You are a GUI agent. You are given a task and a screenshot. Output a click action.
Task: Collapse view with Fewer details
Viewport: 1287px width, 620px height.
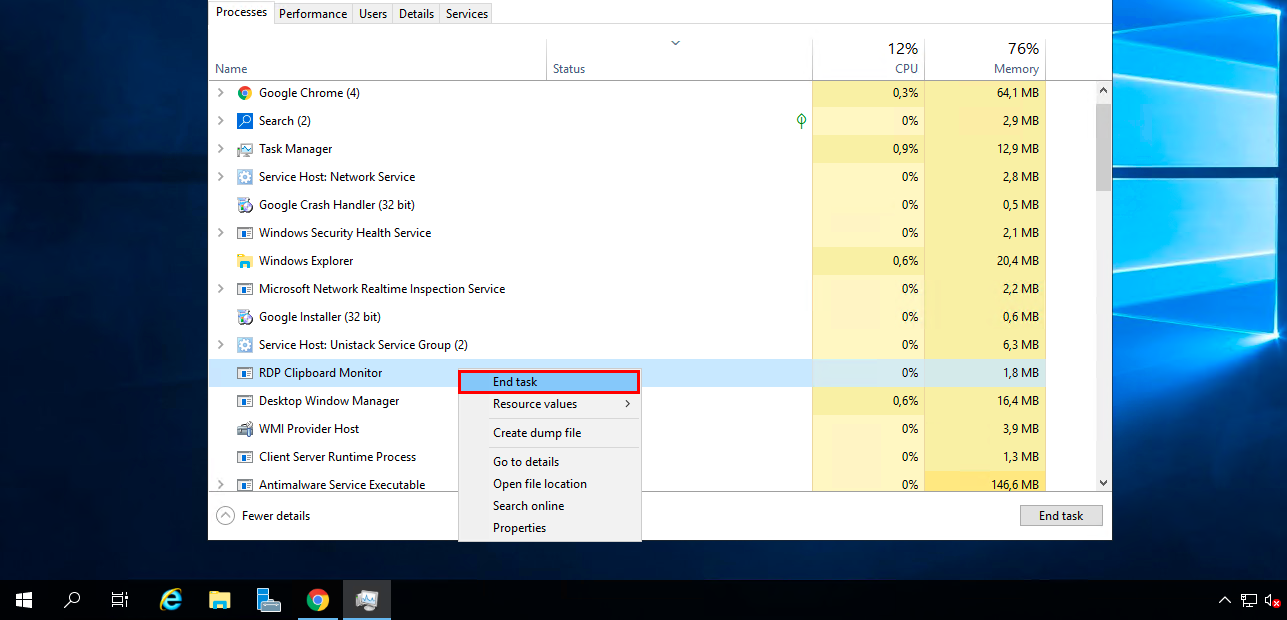coord(264,516)
